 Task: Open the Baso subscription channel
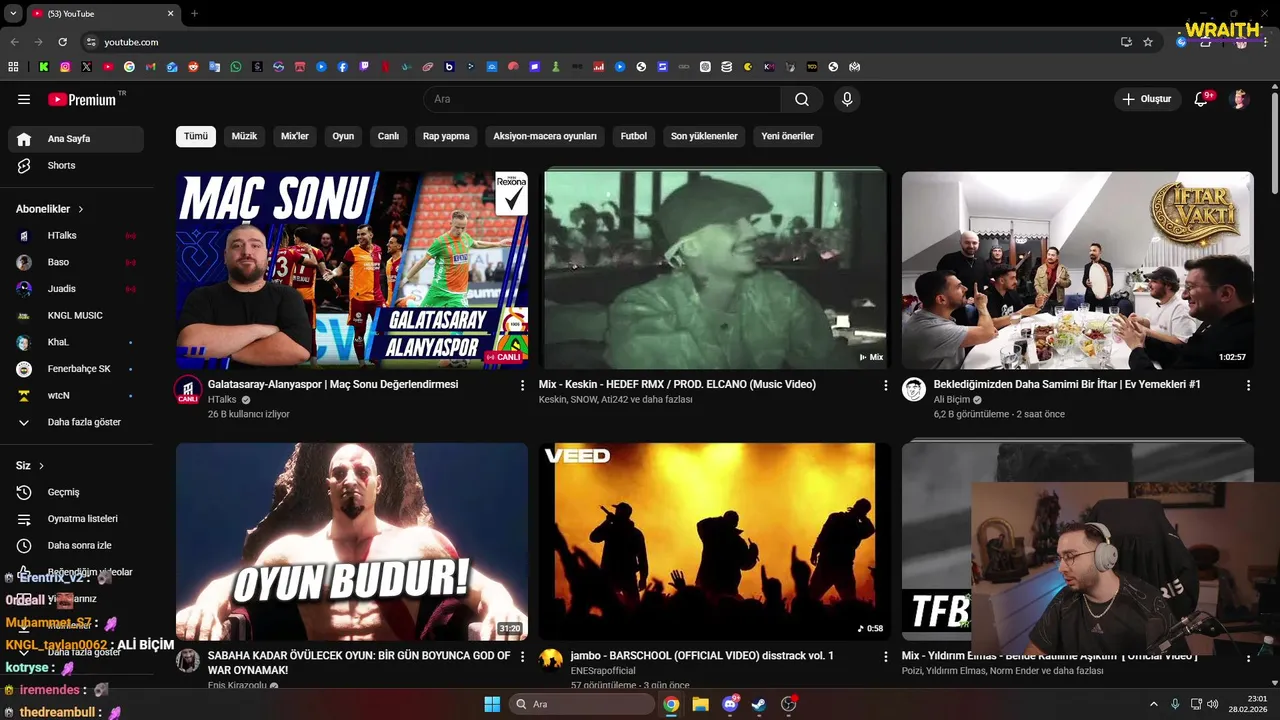pos(76,262)
